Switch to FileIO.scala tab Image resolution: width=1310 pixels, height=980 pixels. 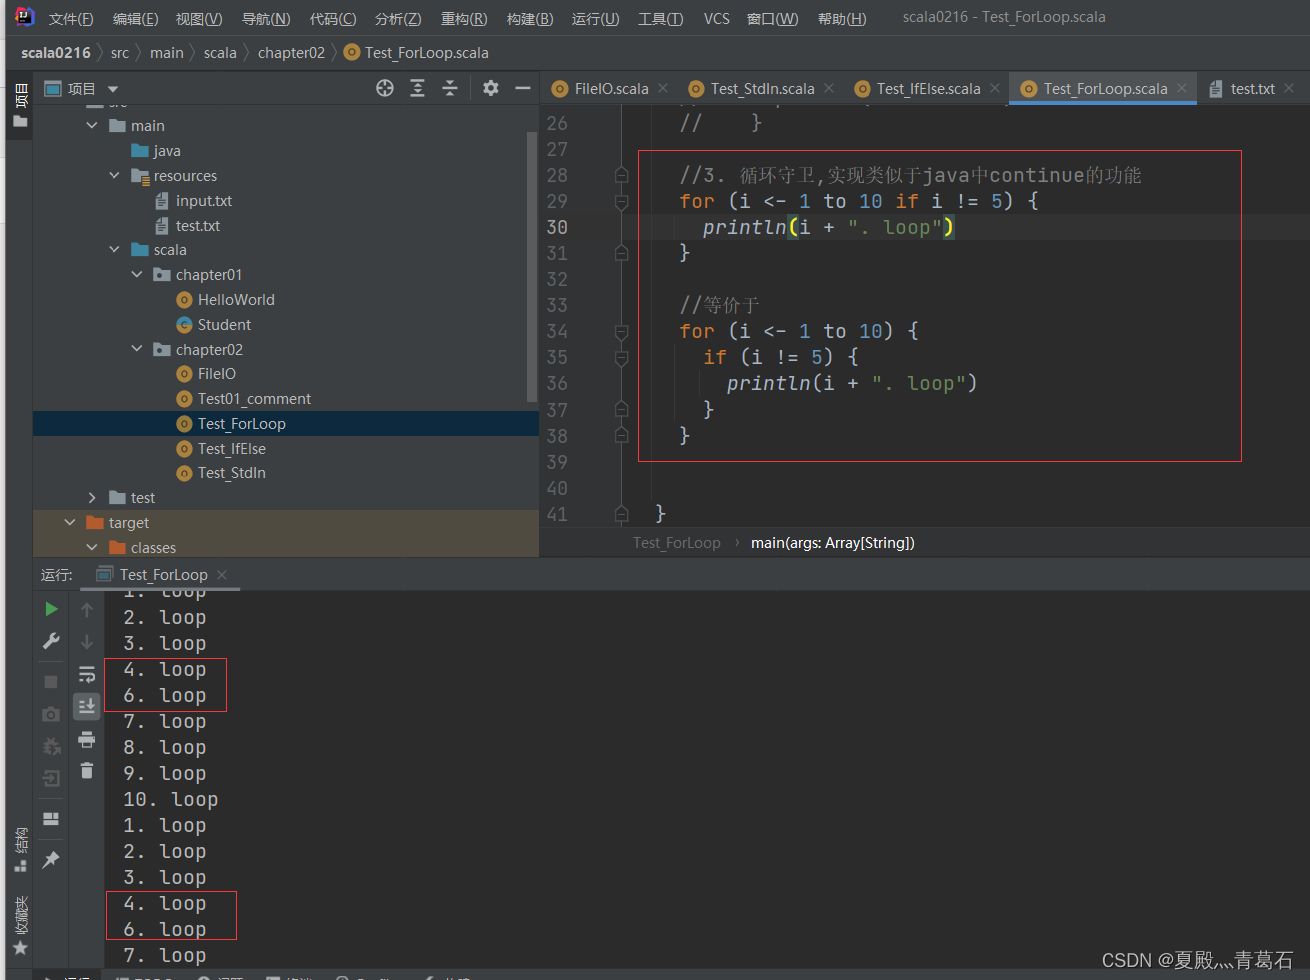pyautogui.click(x=611, y=89)
